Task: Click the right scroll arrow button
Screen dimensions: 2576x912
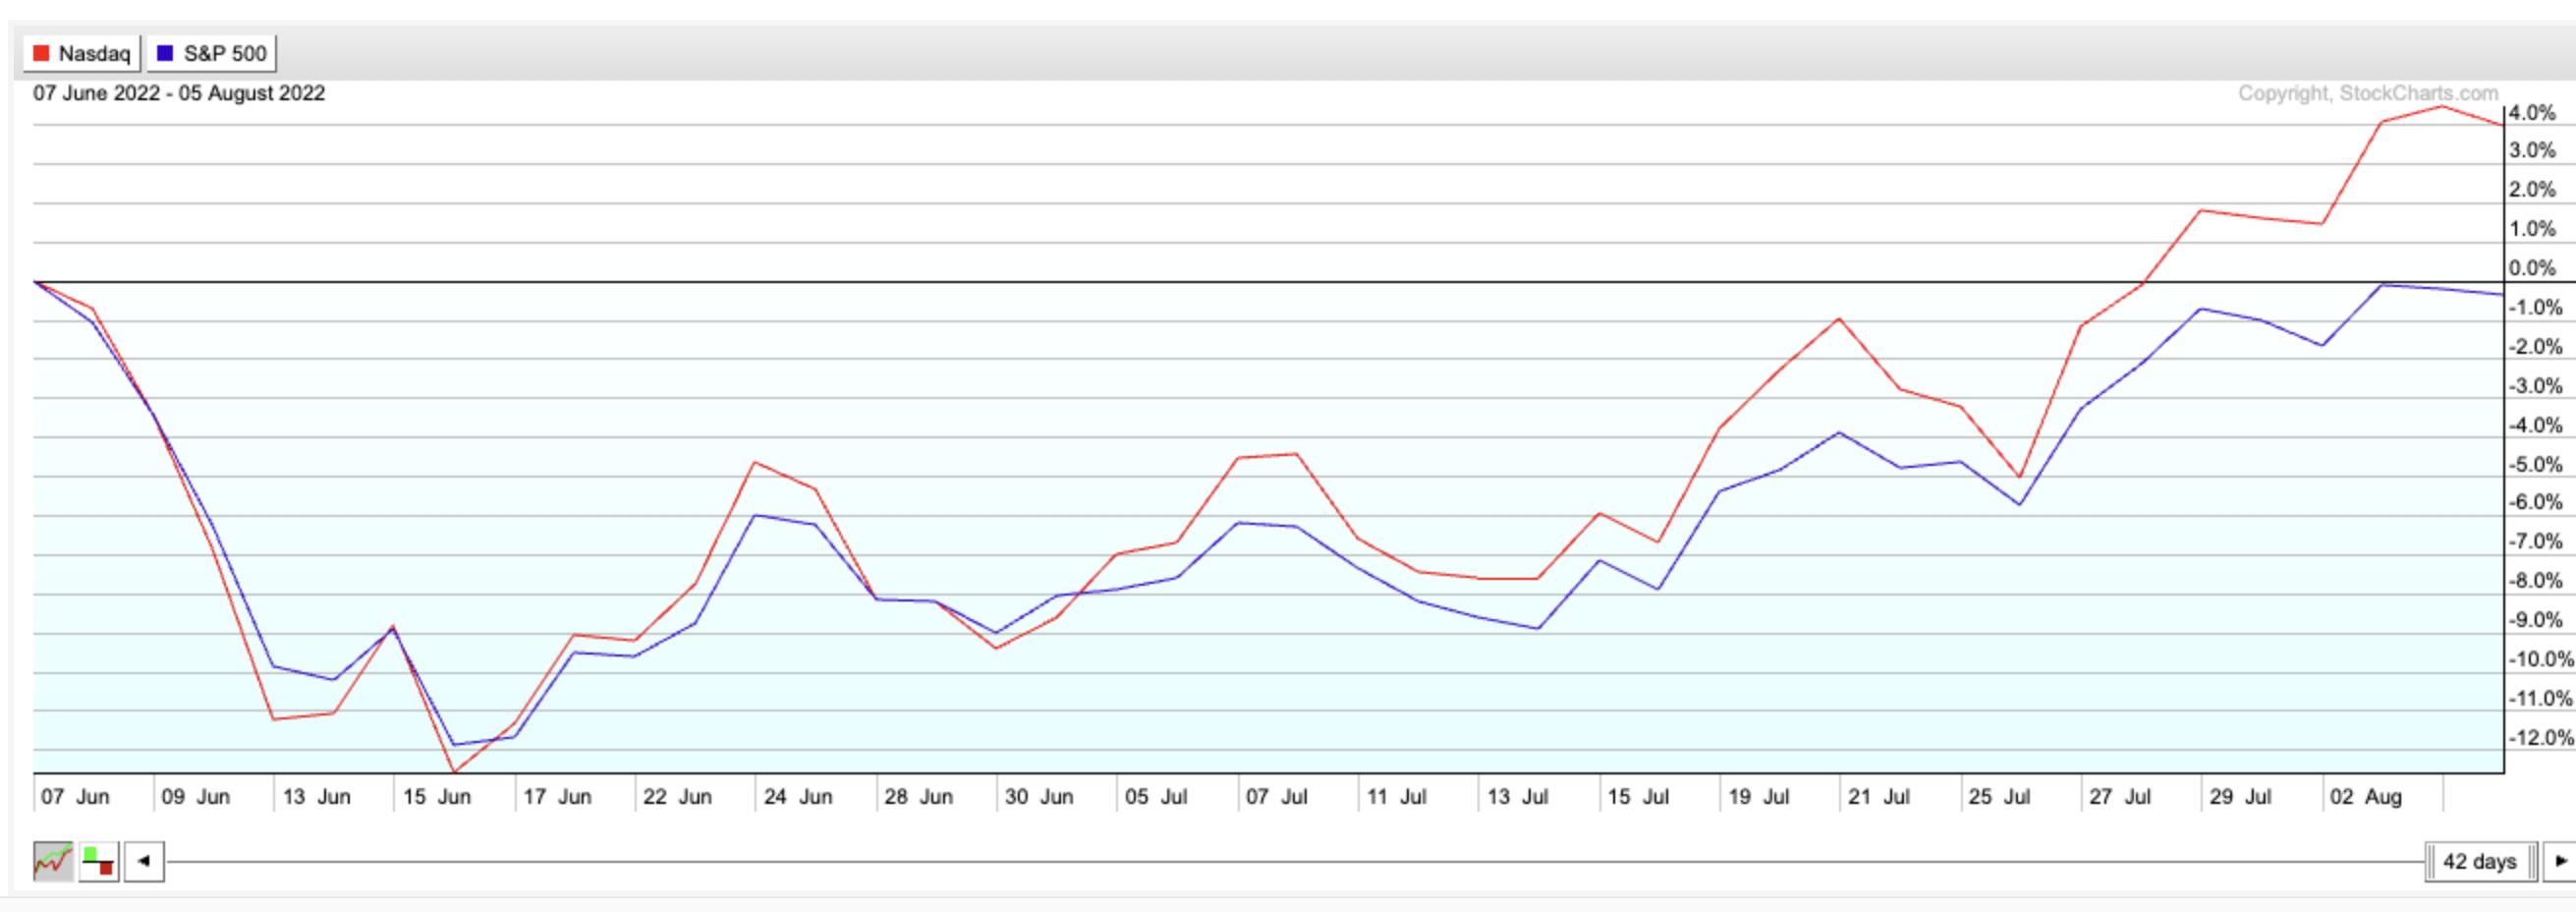Action: pos(2560,861)
